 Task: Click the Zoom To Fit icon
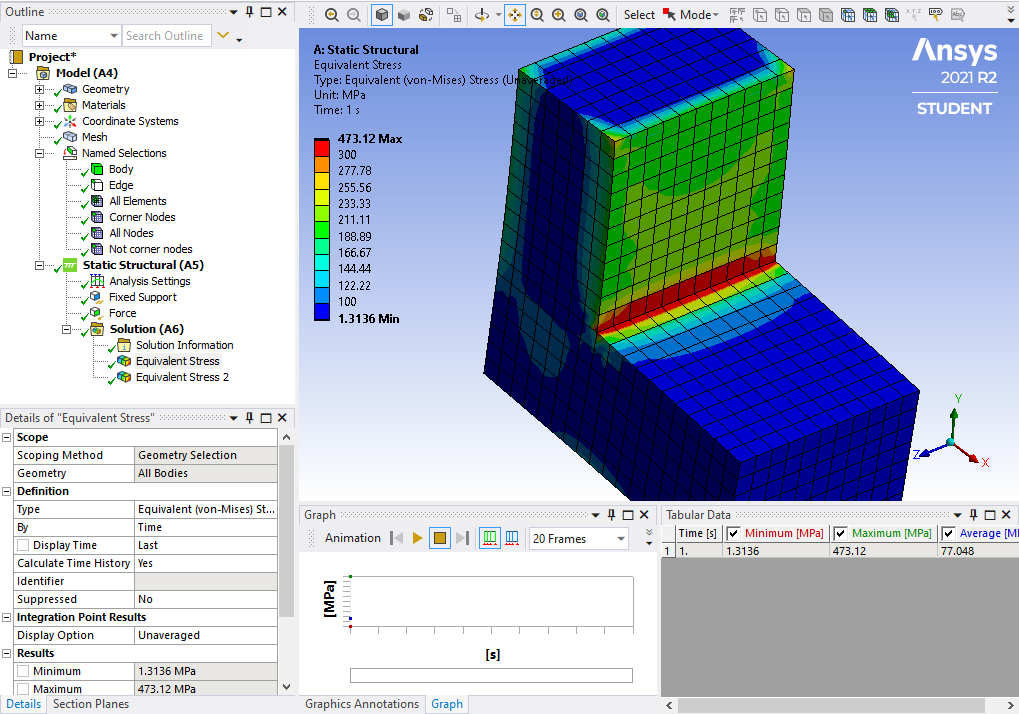(580, 15)
